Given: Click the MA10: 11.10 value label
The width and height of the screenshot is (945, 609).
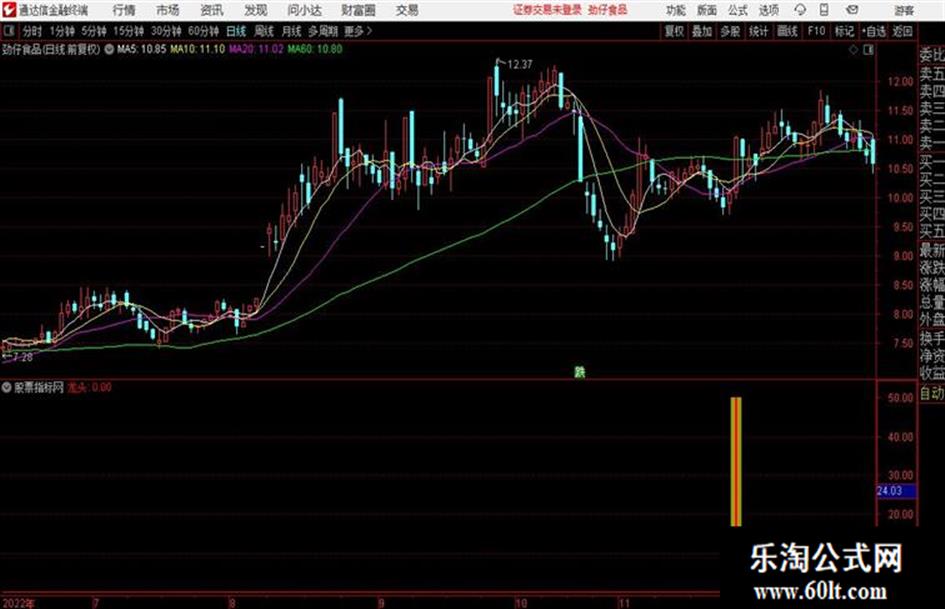Looking at the screenshot, I should point(198,49).
